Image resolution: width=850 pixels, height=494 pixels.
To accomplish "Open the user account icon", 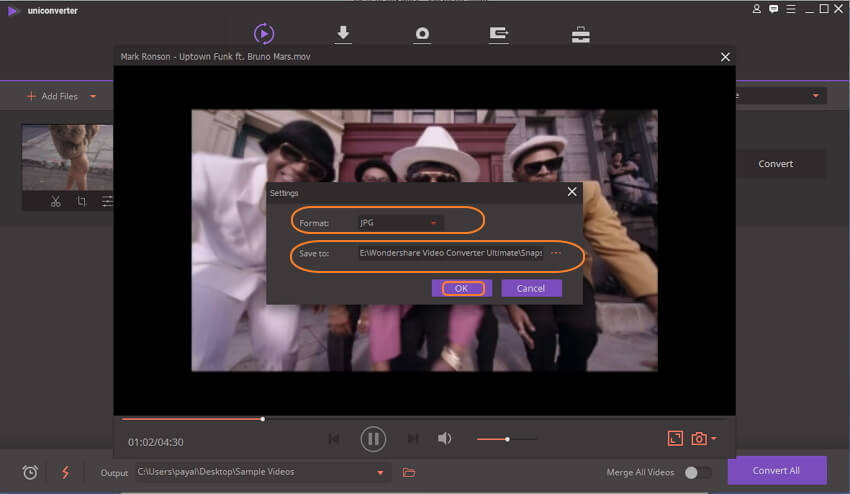I will tap(756, 9).
